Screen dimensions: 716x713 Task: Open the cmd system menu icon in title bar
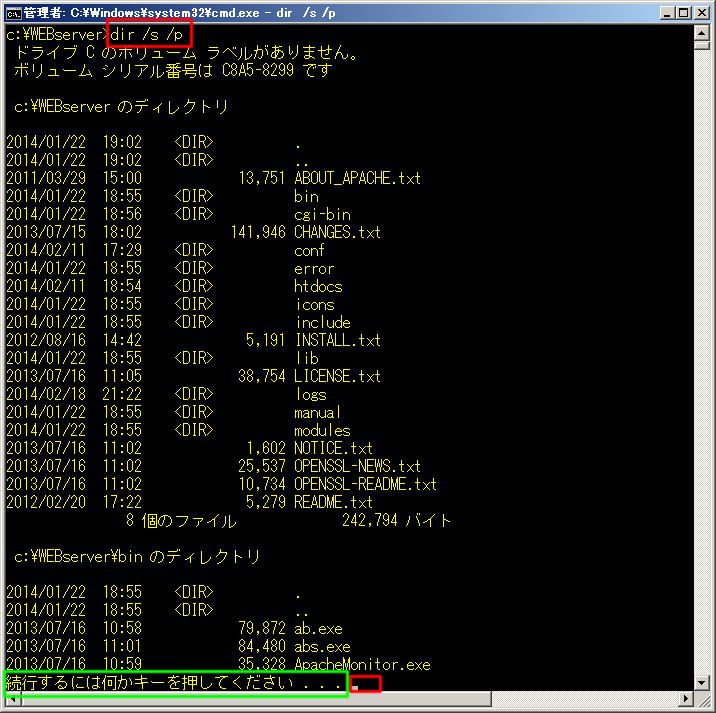[13, 13]
